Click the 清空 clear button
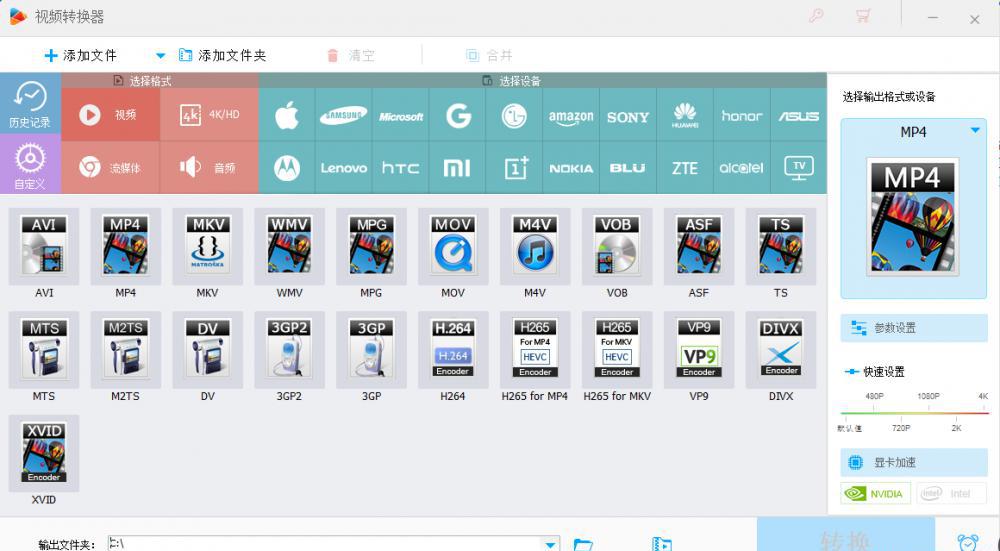This screenshot has width=1000, height=551. pos(351,55)
